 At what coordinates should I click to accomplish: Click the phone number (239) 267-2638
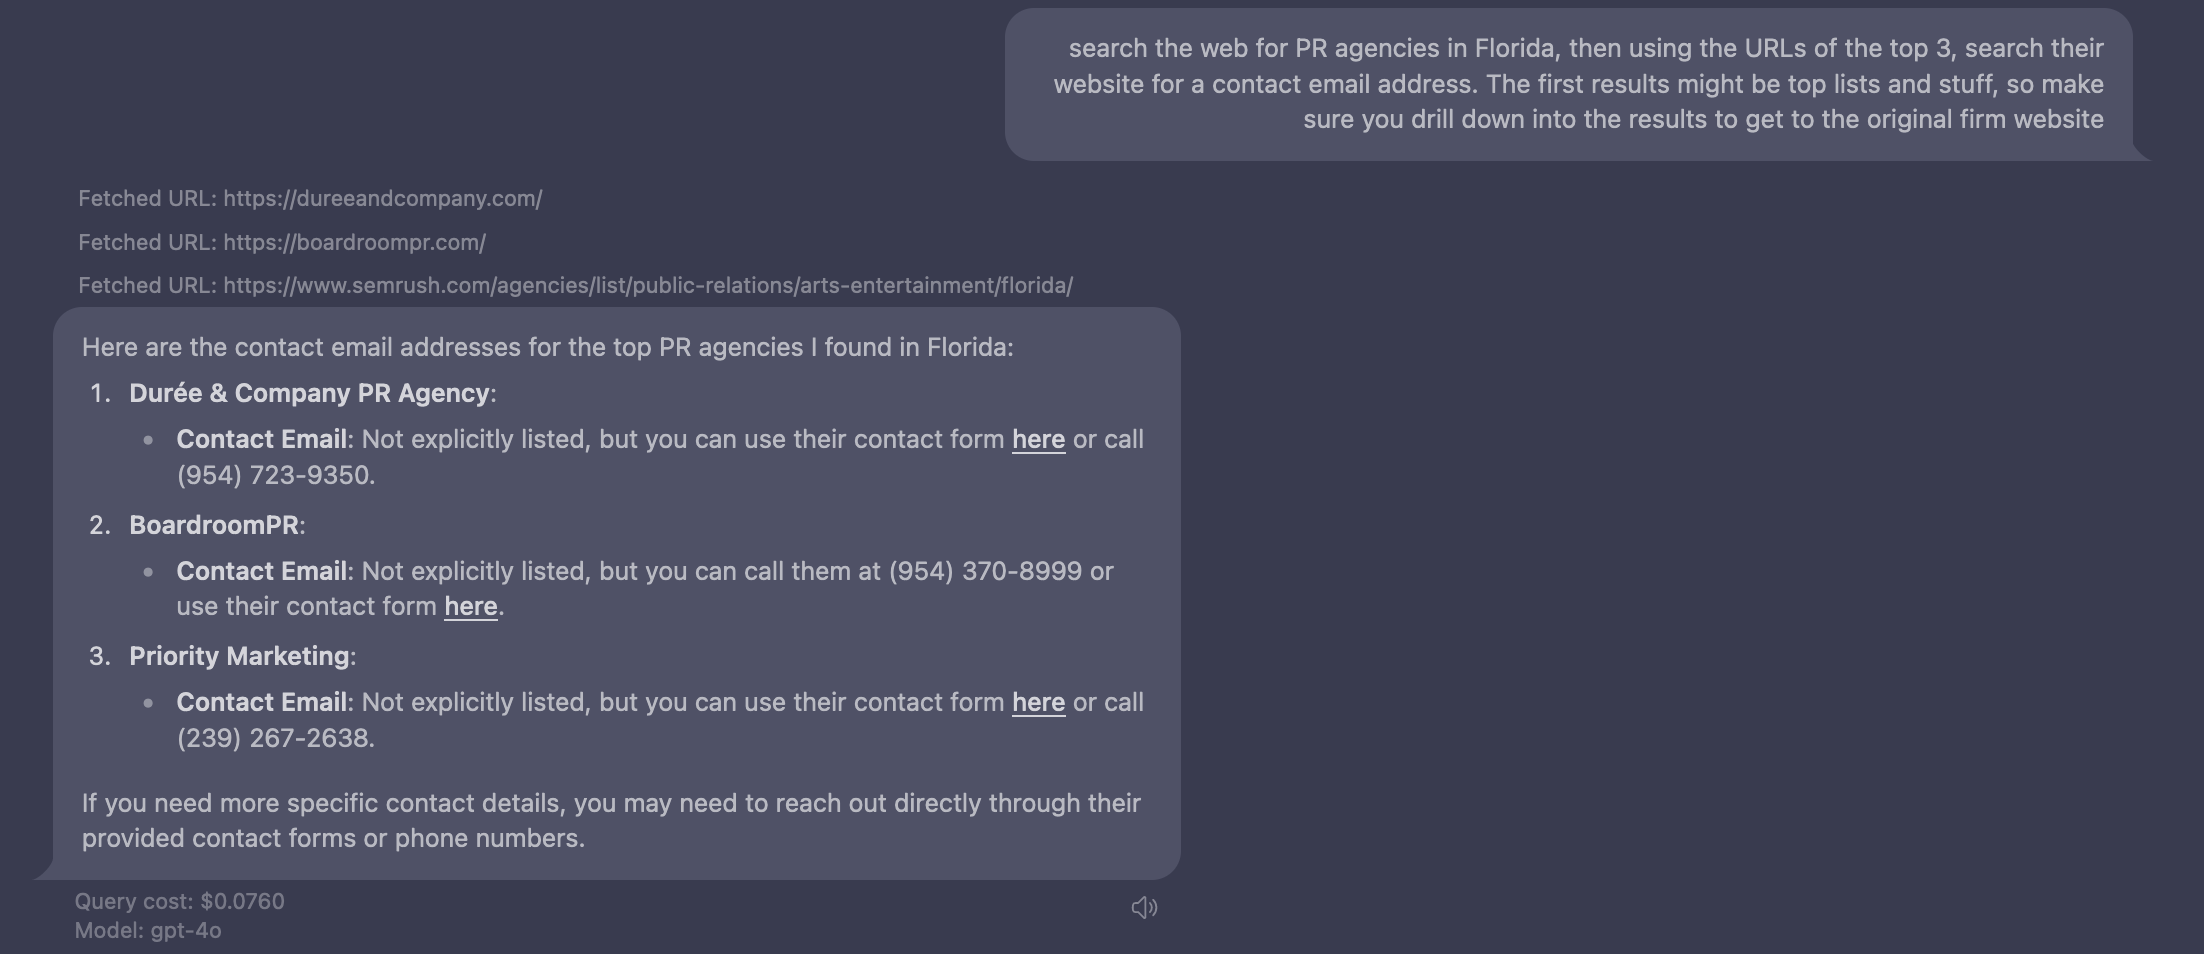click(x=274, y=738)
